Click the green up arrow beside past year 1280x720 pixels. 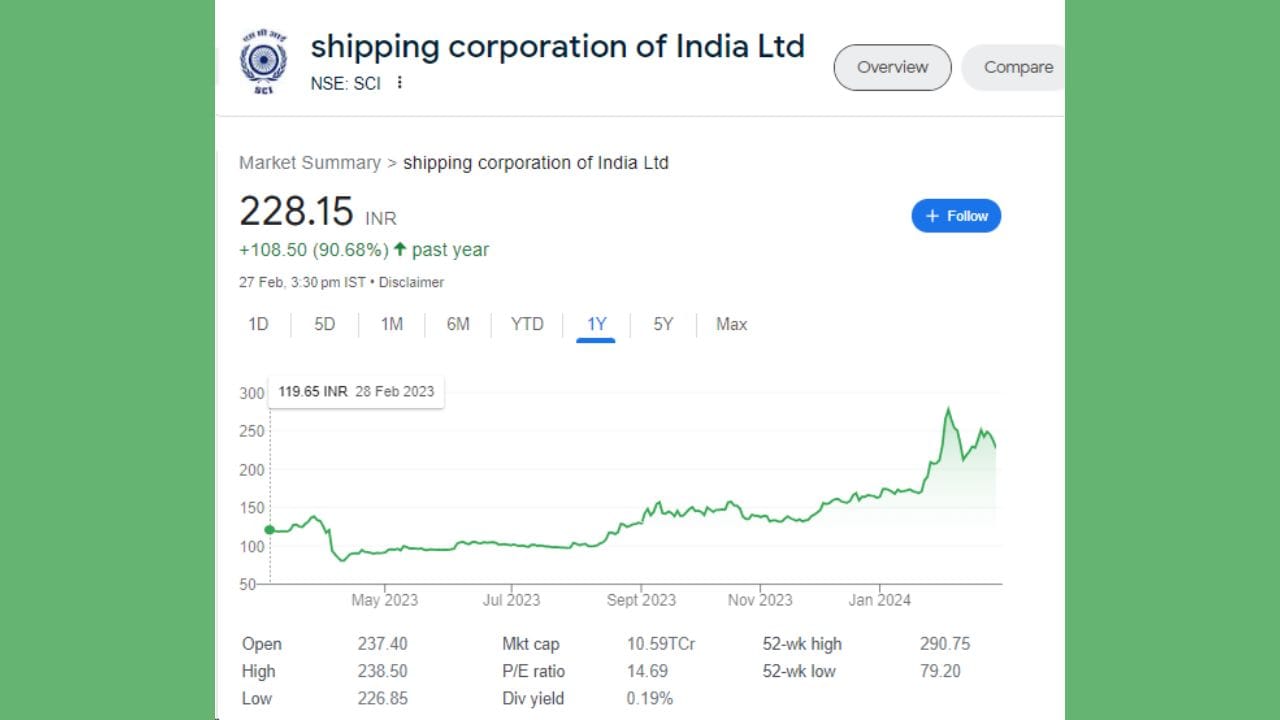(x=400, y=250)
